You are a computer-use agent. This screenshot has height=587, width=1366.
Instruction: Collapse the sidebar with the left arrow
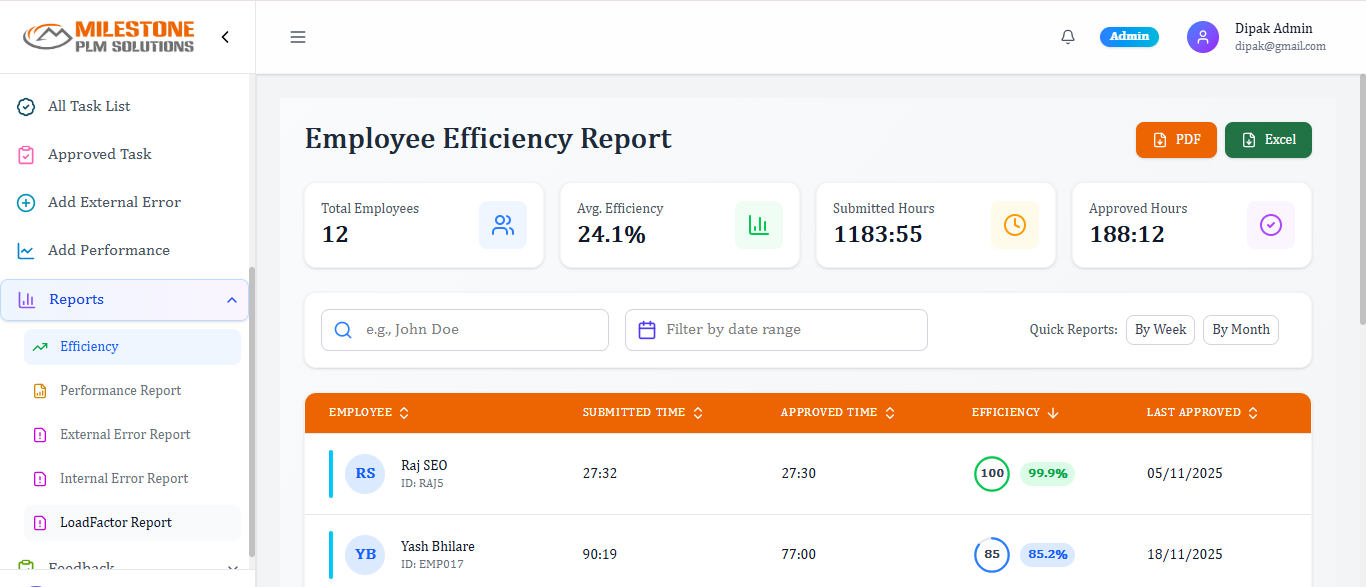point(224,36)
